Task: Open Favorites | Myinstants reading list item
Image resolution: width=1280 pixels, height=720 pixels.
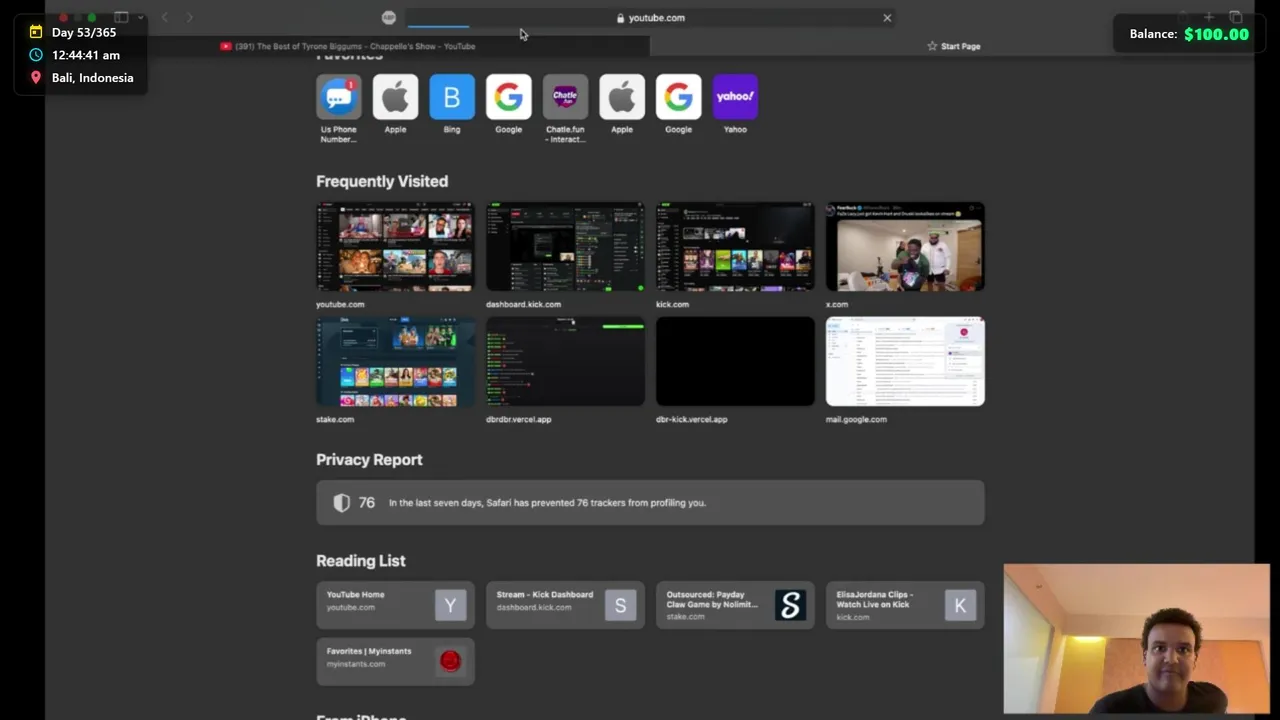Action: pos(395,661)
